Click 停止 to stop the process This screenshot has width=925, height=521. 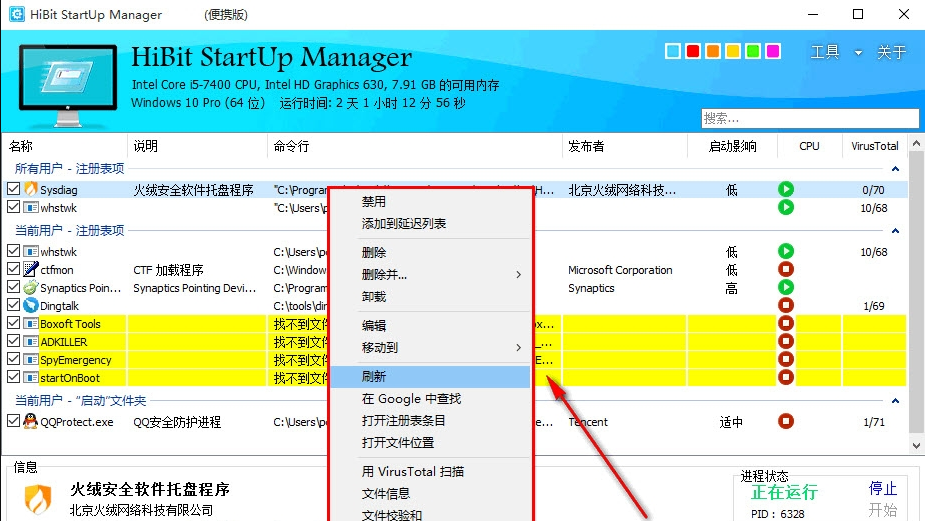click(883, 489)
